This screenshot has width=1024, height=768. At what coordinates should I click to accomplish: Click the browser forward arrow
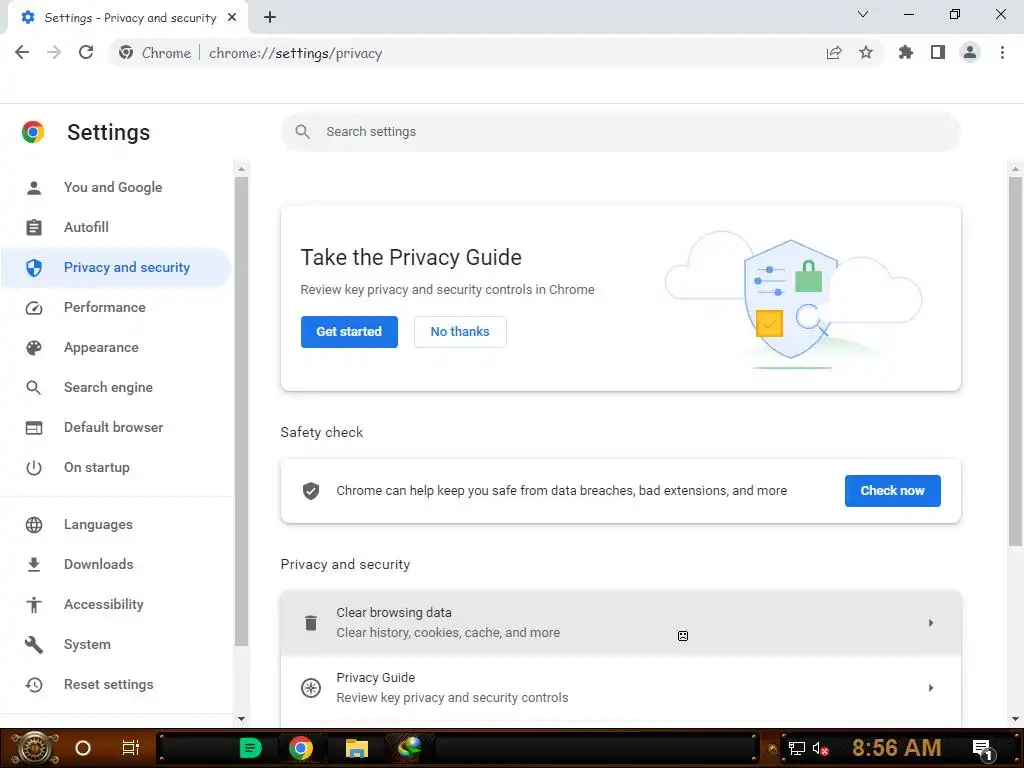coord(54,53)
